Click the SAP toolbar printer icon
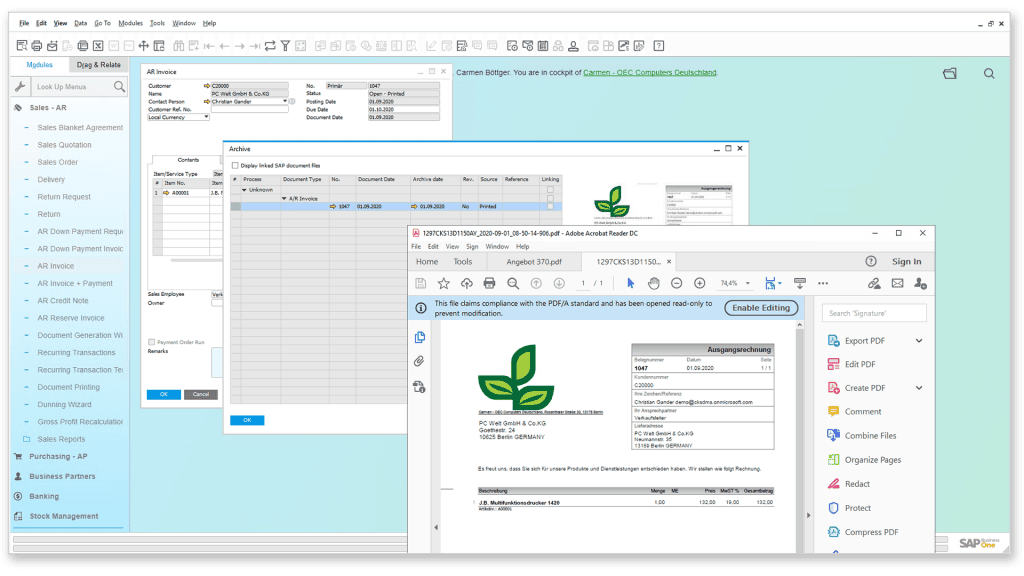 tap(37, 46)
